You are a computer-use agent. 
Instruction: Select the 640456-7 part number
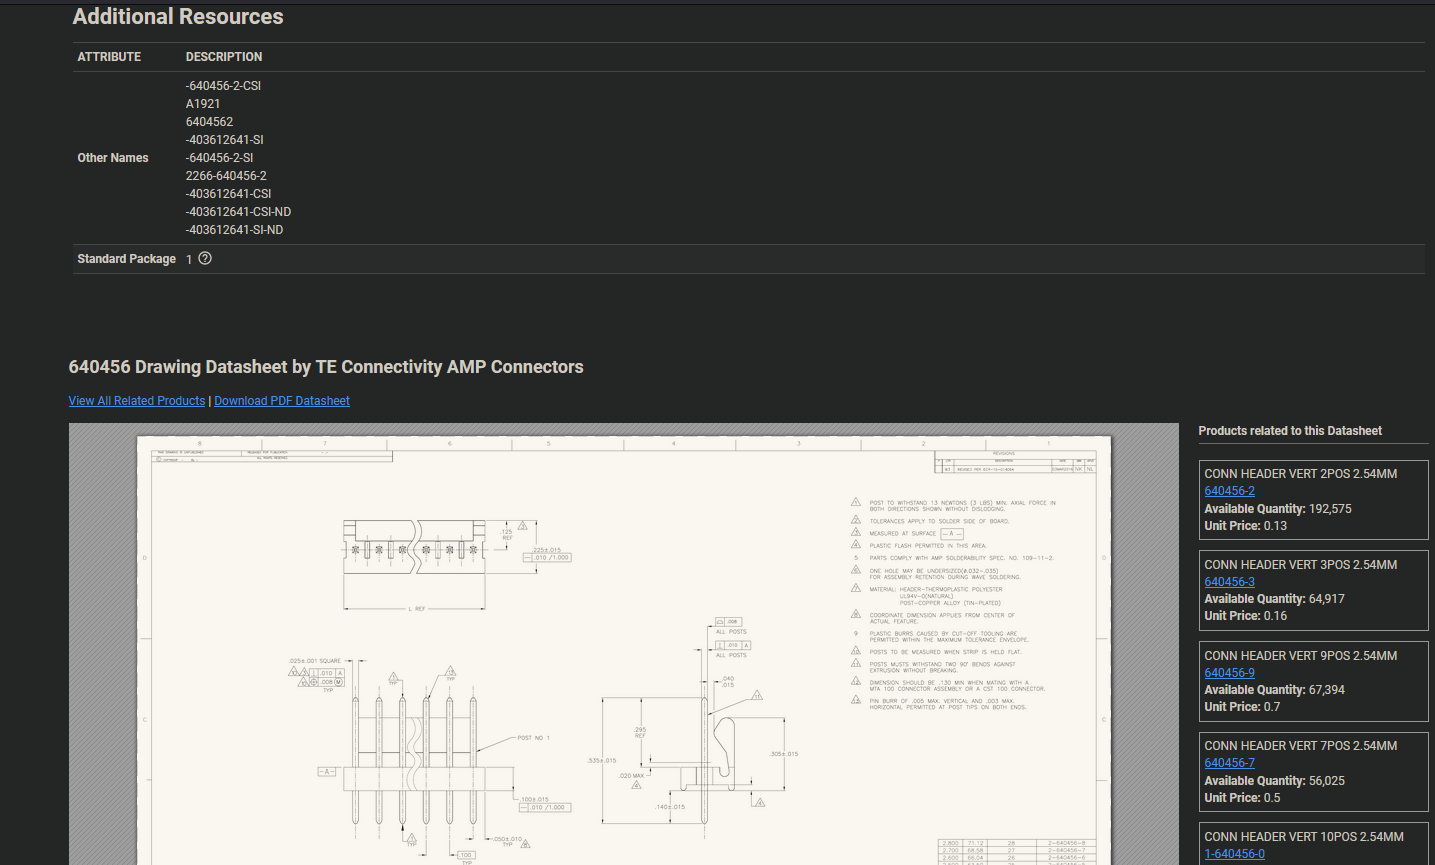[1229, 763]
